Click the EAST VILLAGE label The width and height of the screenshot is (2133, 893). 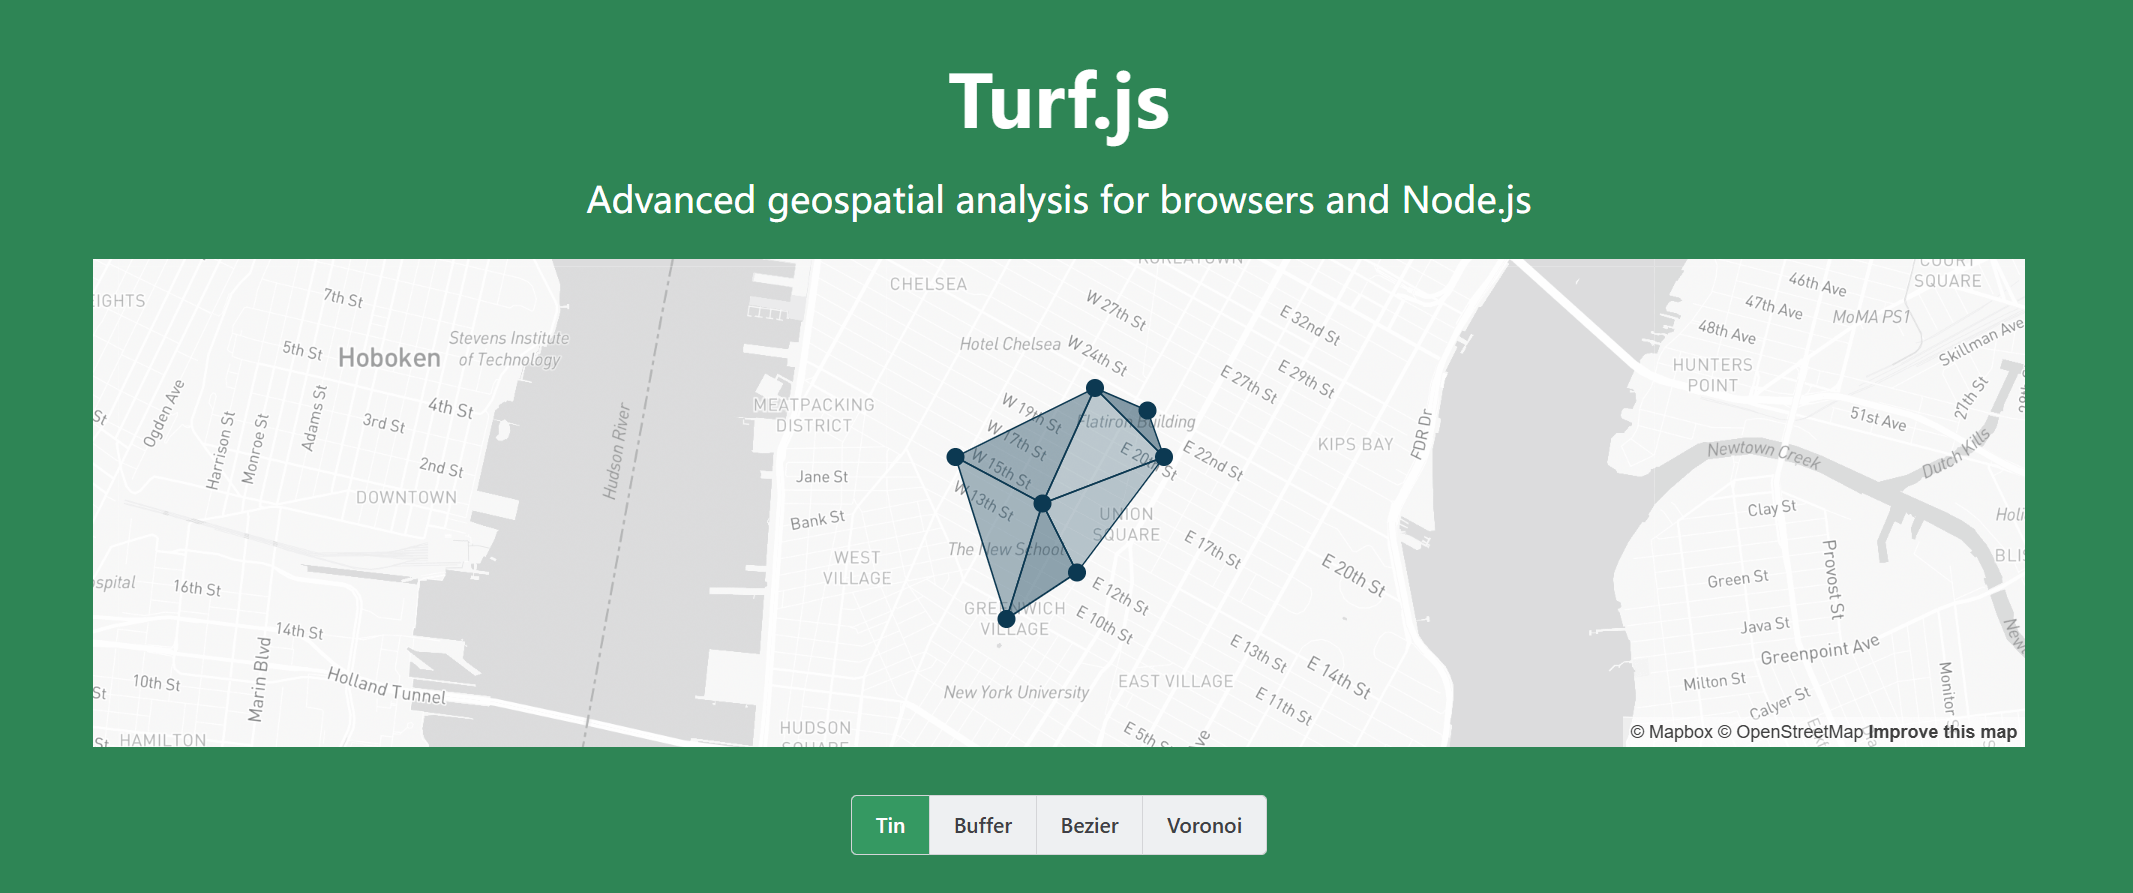[x=1176, y=681]
